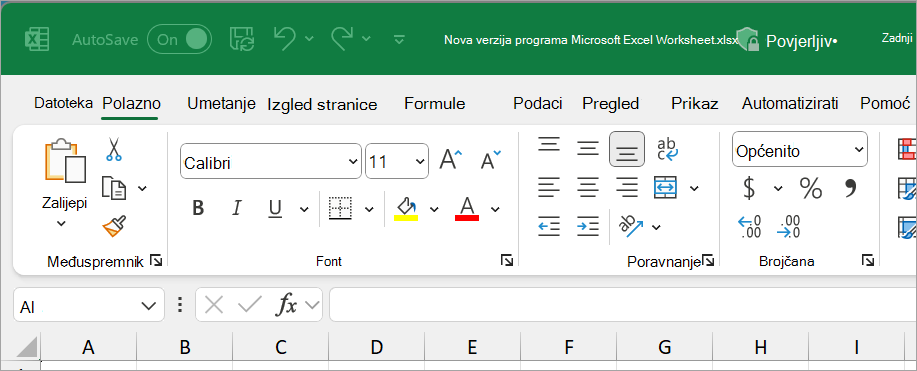Open font color palette arrow
917x371 pixels.
click(x=495, y=209)
